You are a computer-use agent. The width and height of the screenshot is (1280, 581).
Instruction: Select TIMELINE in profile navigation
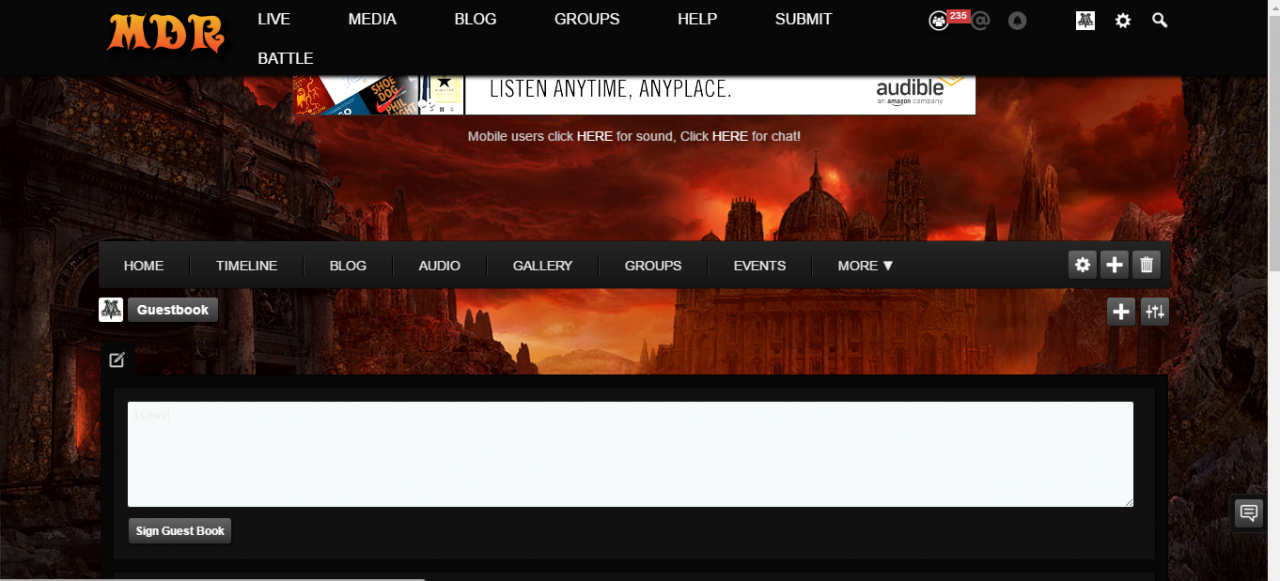247,266
